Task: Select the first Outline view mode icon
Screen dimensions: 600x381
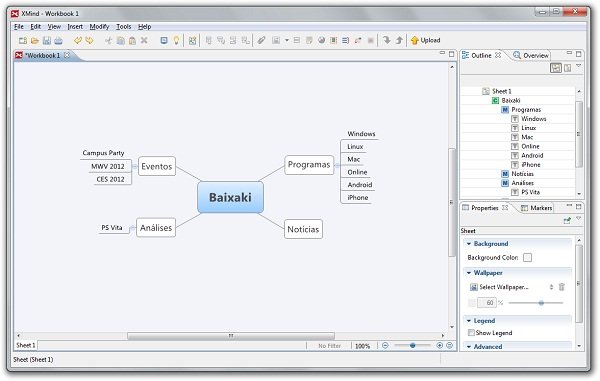Action: click(556, 68)
